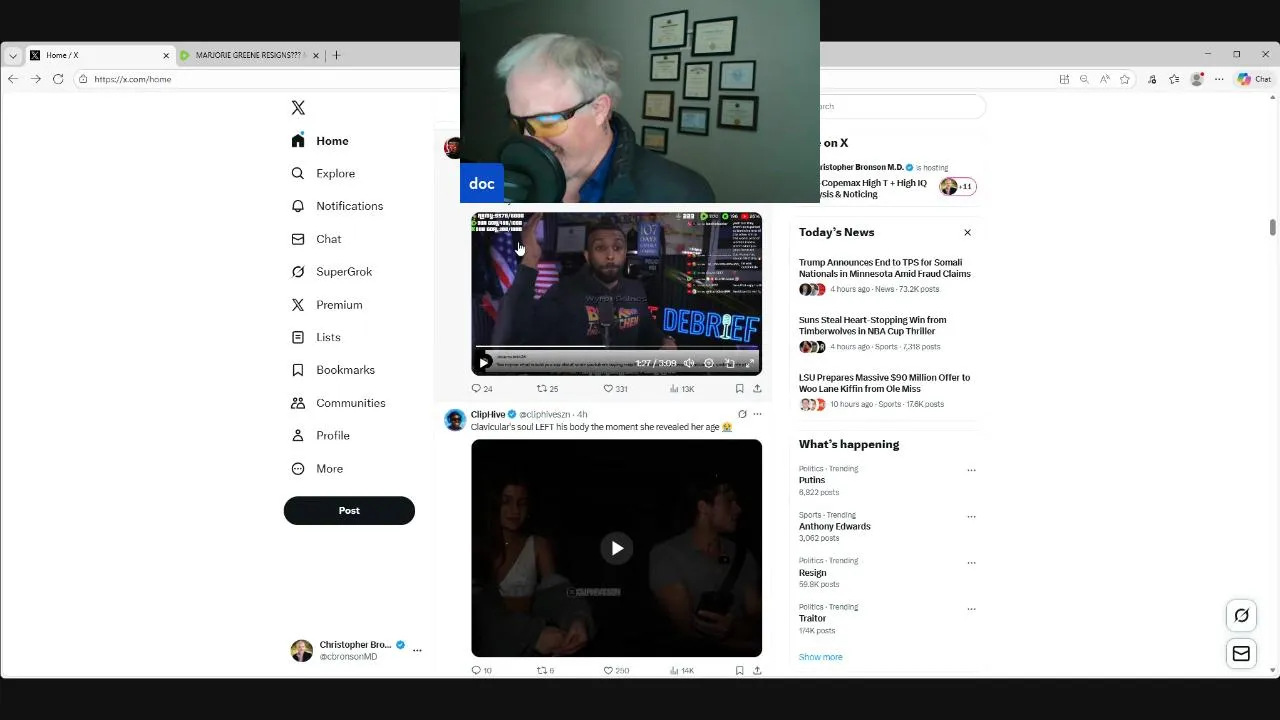The image size is (1280, 720).
Task: Share the ClipHive post
Action: coord(757,671)
